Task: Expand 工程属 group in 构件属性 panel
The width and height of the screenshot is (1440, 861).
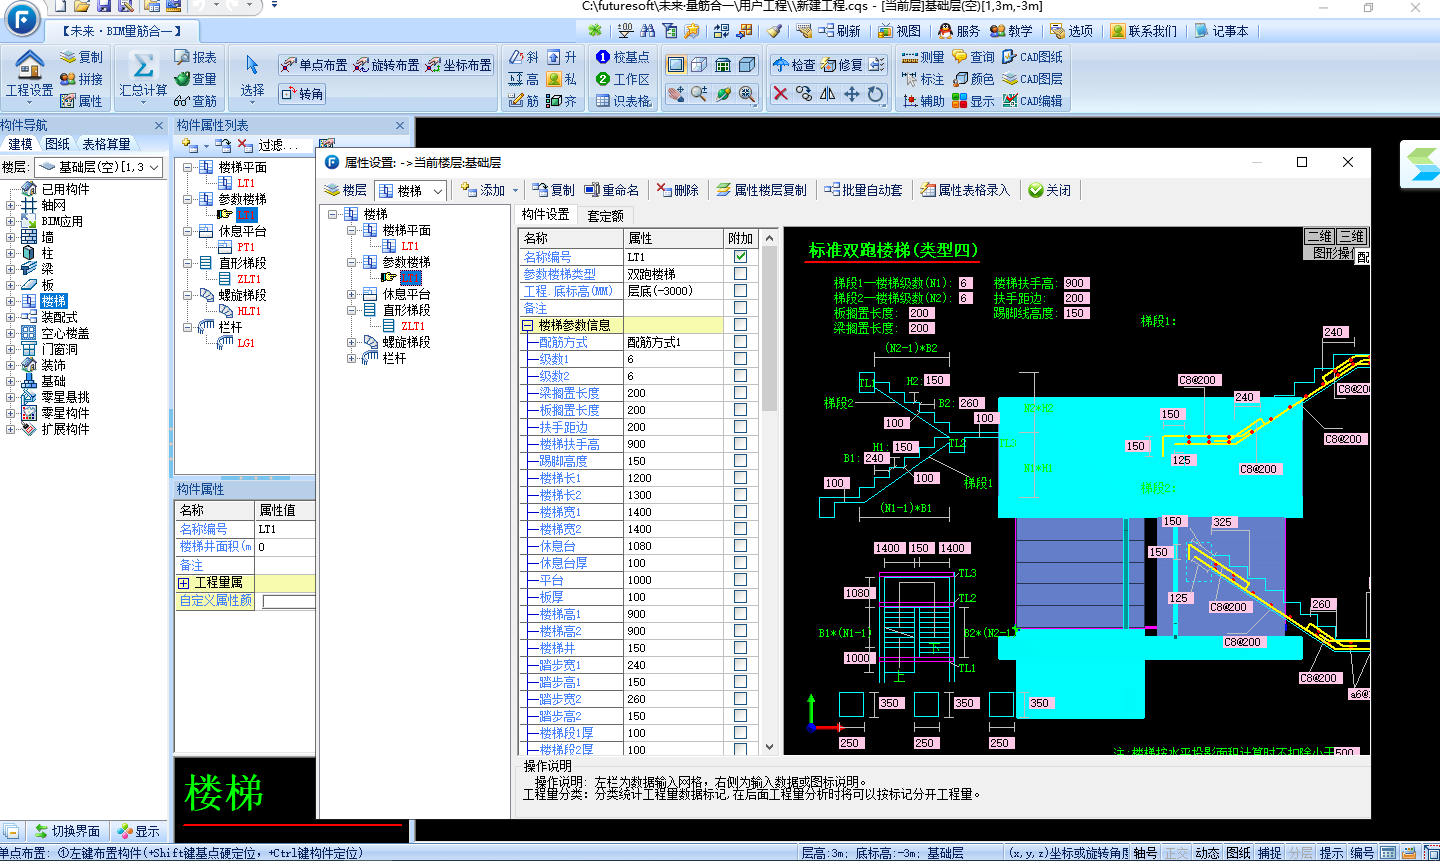Action: [x=184, y=583]
